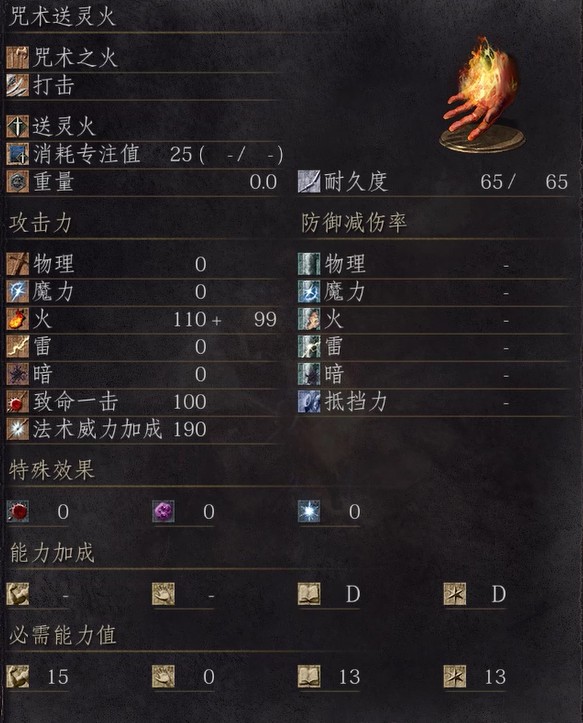Click the intelligence scaling D value
This screenshot has height=723, width=583.
click(x=353, y=594)
